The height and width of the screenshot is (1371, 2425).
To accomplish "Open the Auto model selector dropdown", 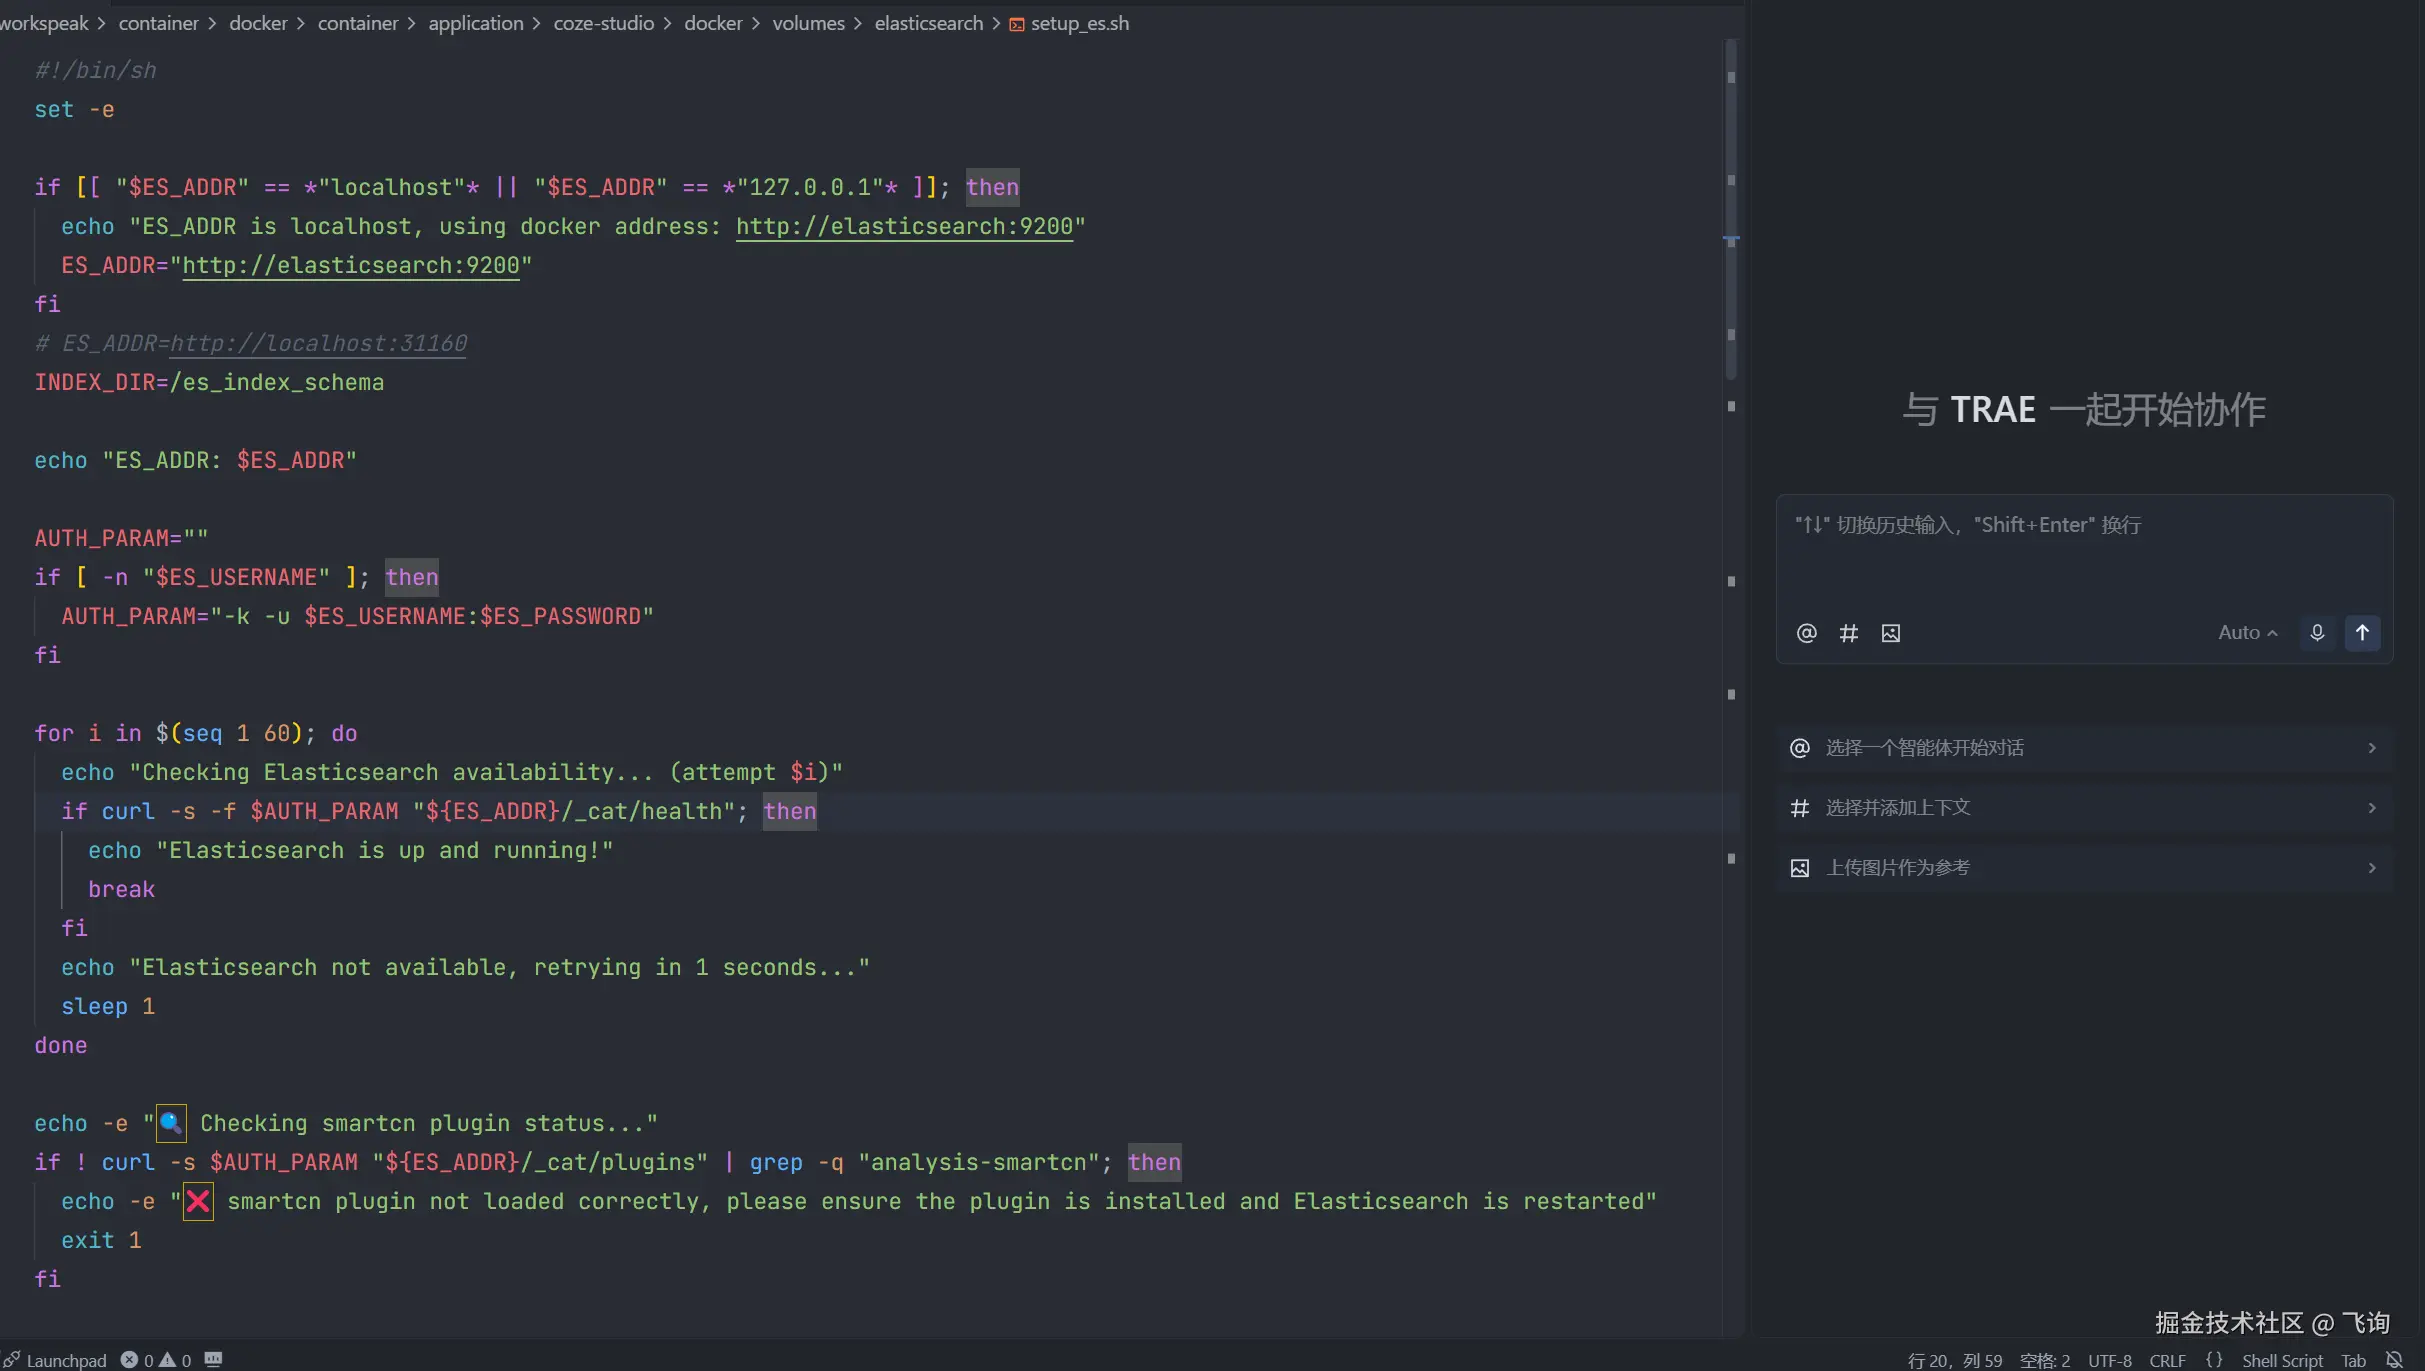I will coord(2247,633).
